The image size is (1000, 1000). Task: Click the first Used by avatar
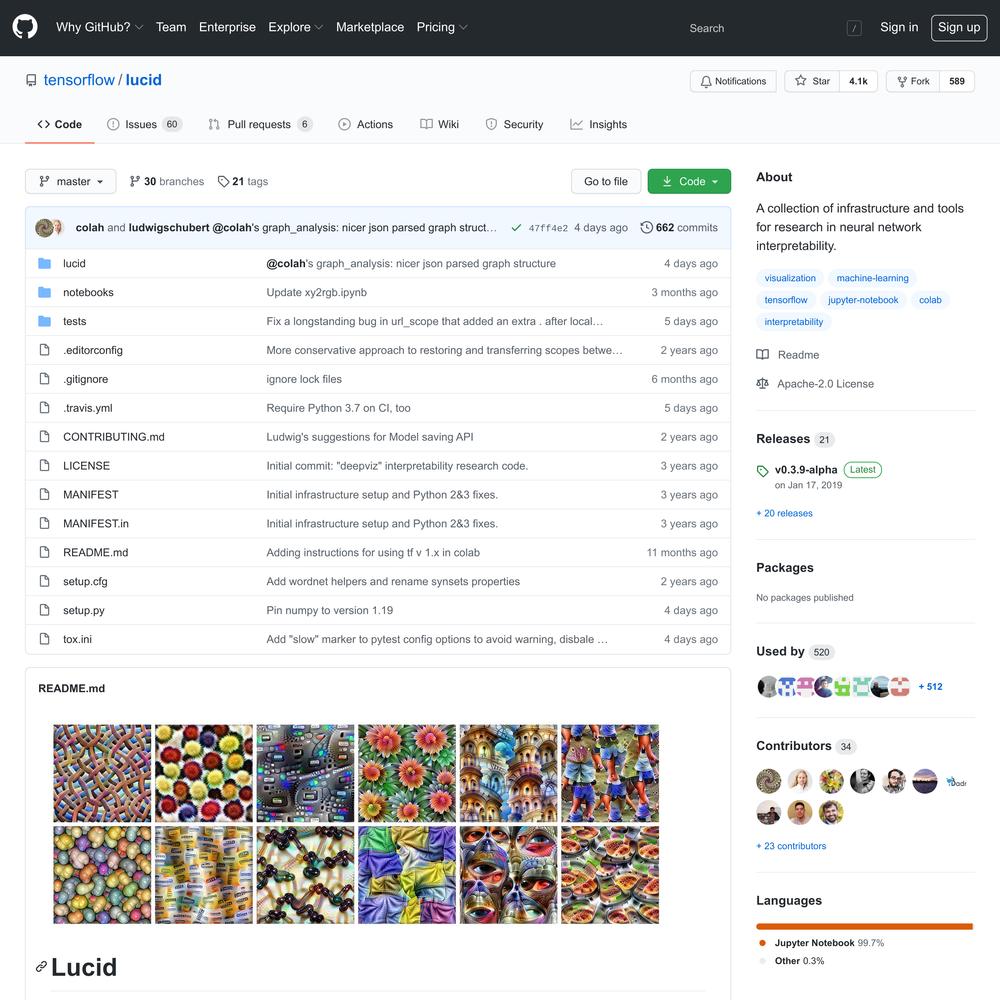(x=767, y=686)
